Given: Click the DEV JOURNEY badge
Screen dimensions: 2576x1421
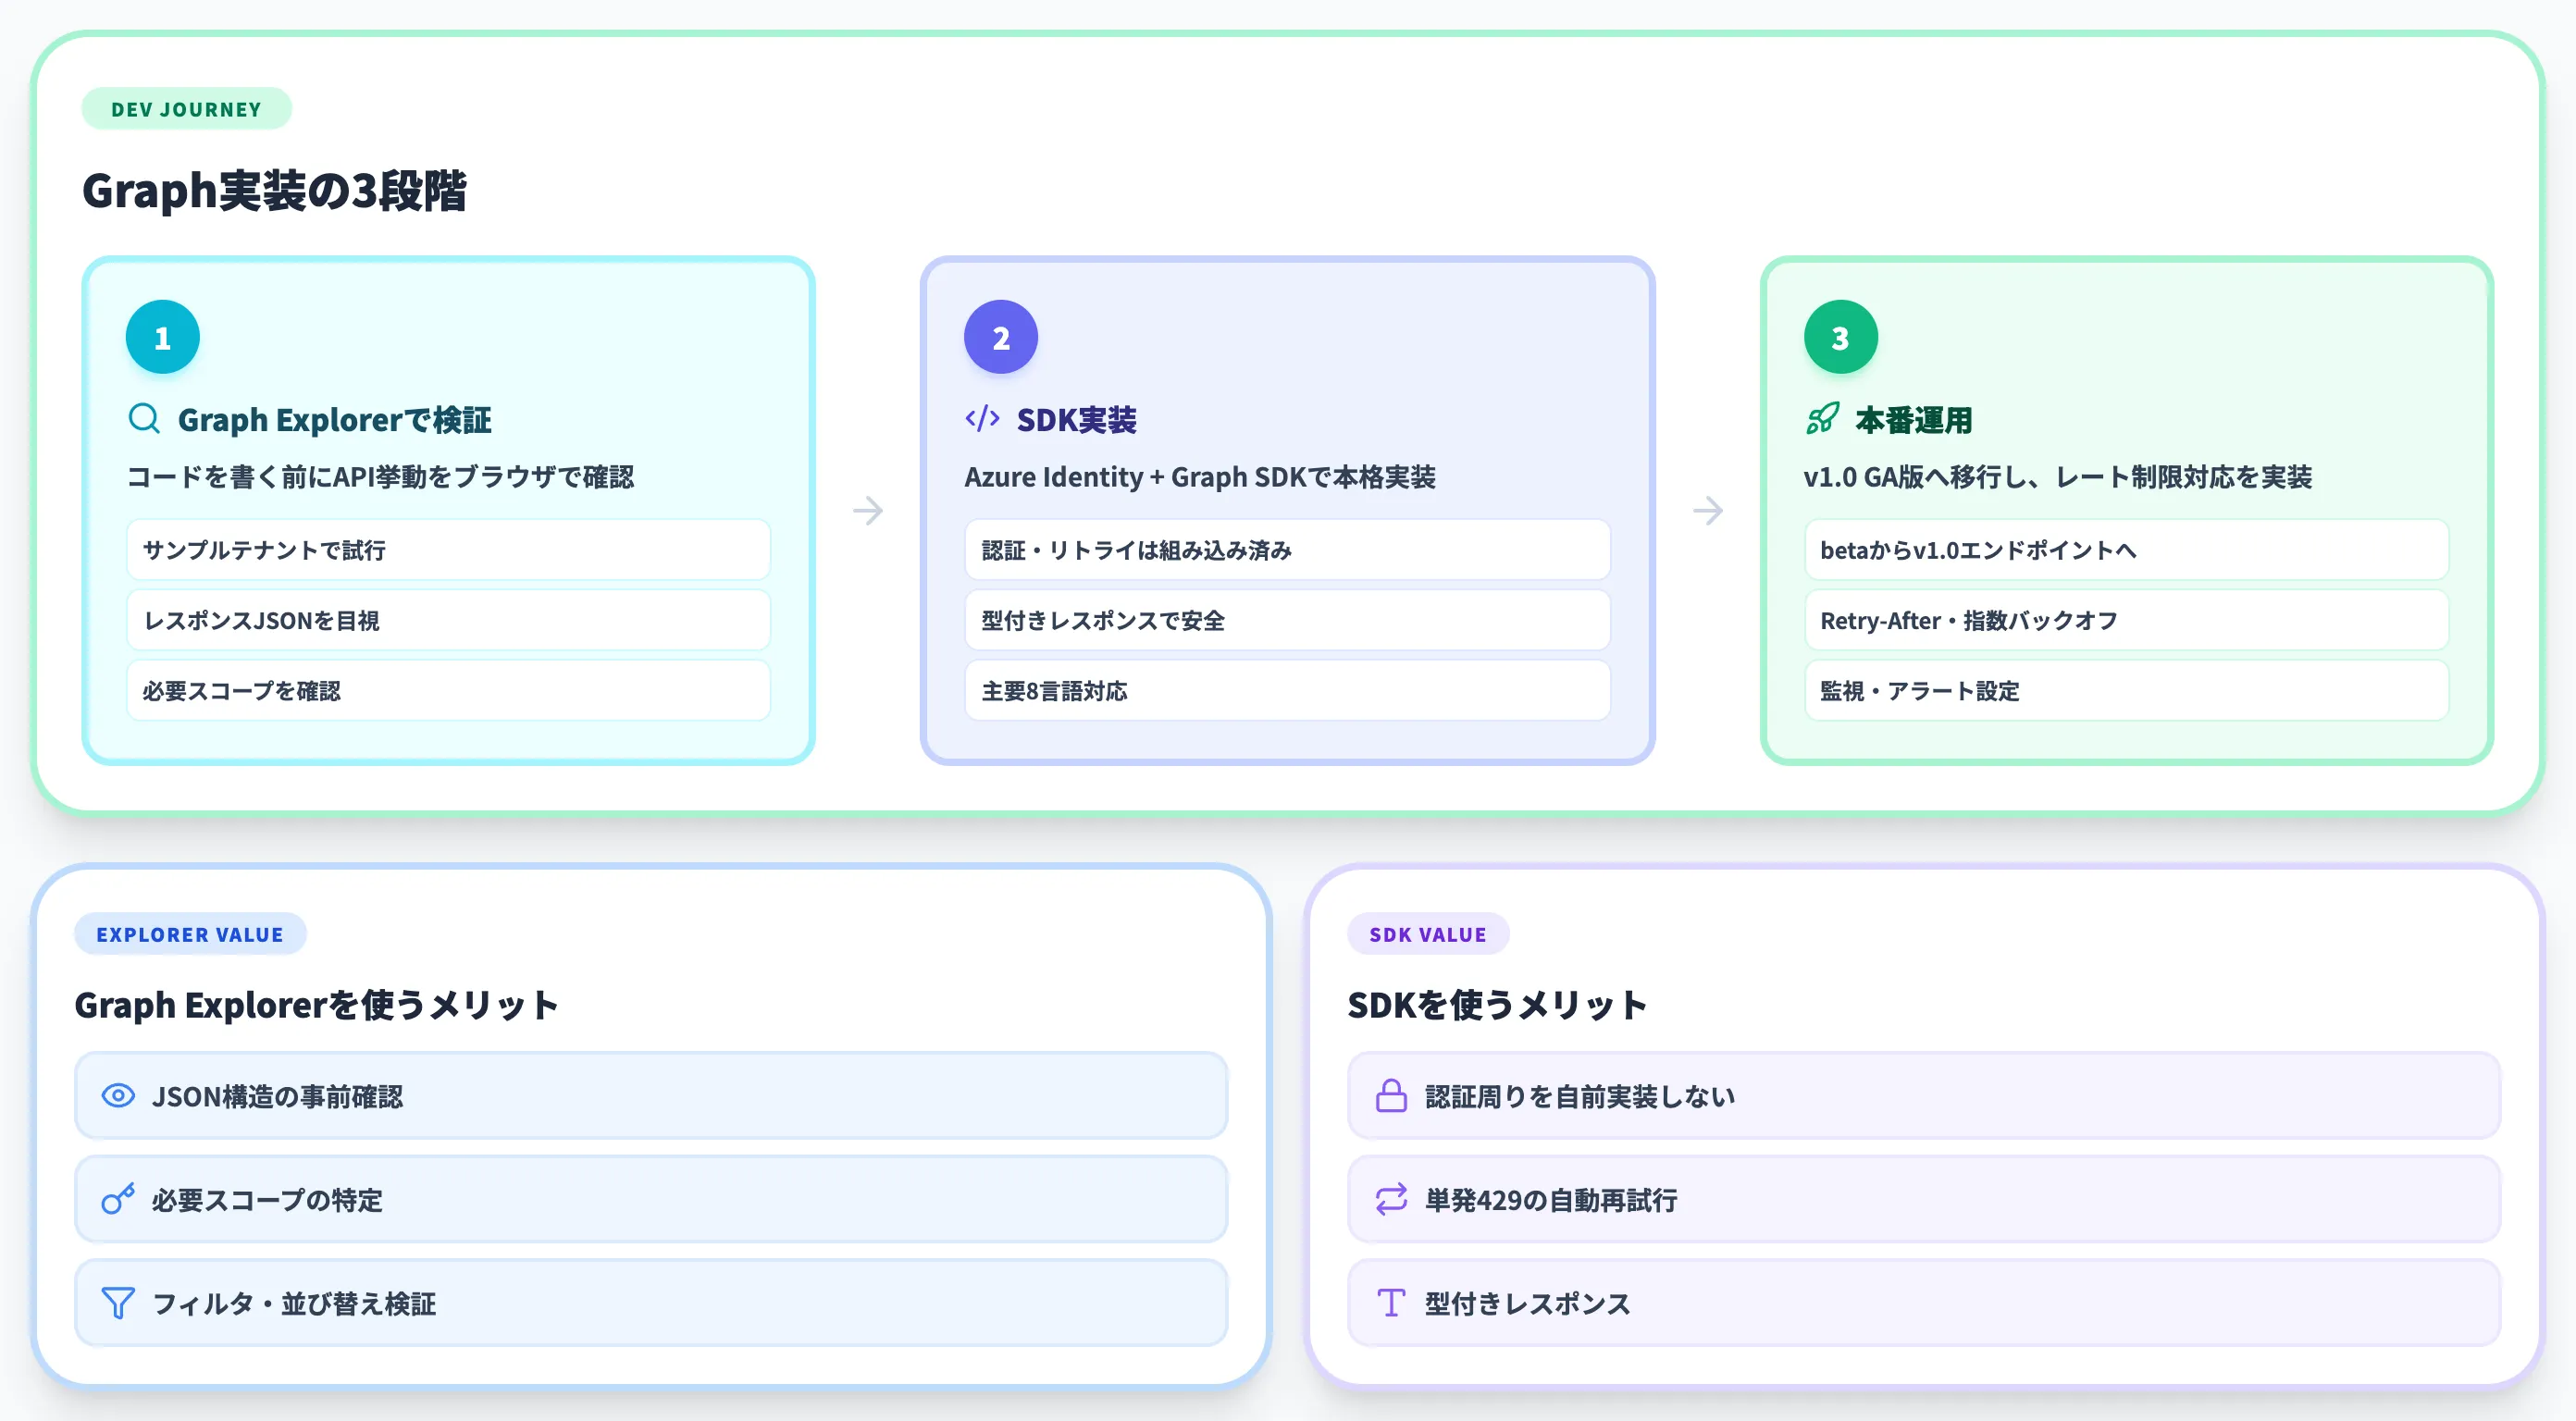Looking at the screenshot, I should (186, 109).
